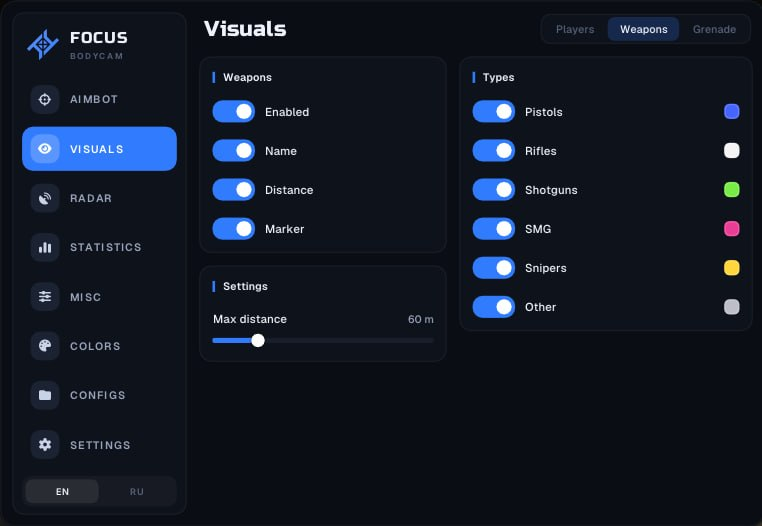The width and height of the screenshot is (762, 526).
Task: Open Colors via its palette icon
Action: [45, 346]
